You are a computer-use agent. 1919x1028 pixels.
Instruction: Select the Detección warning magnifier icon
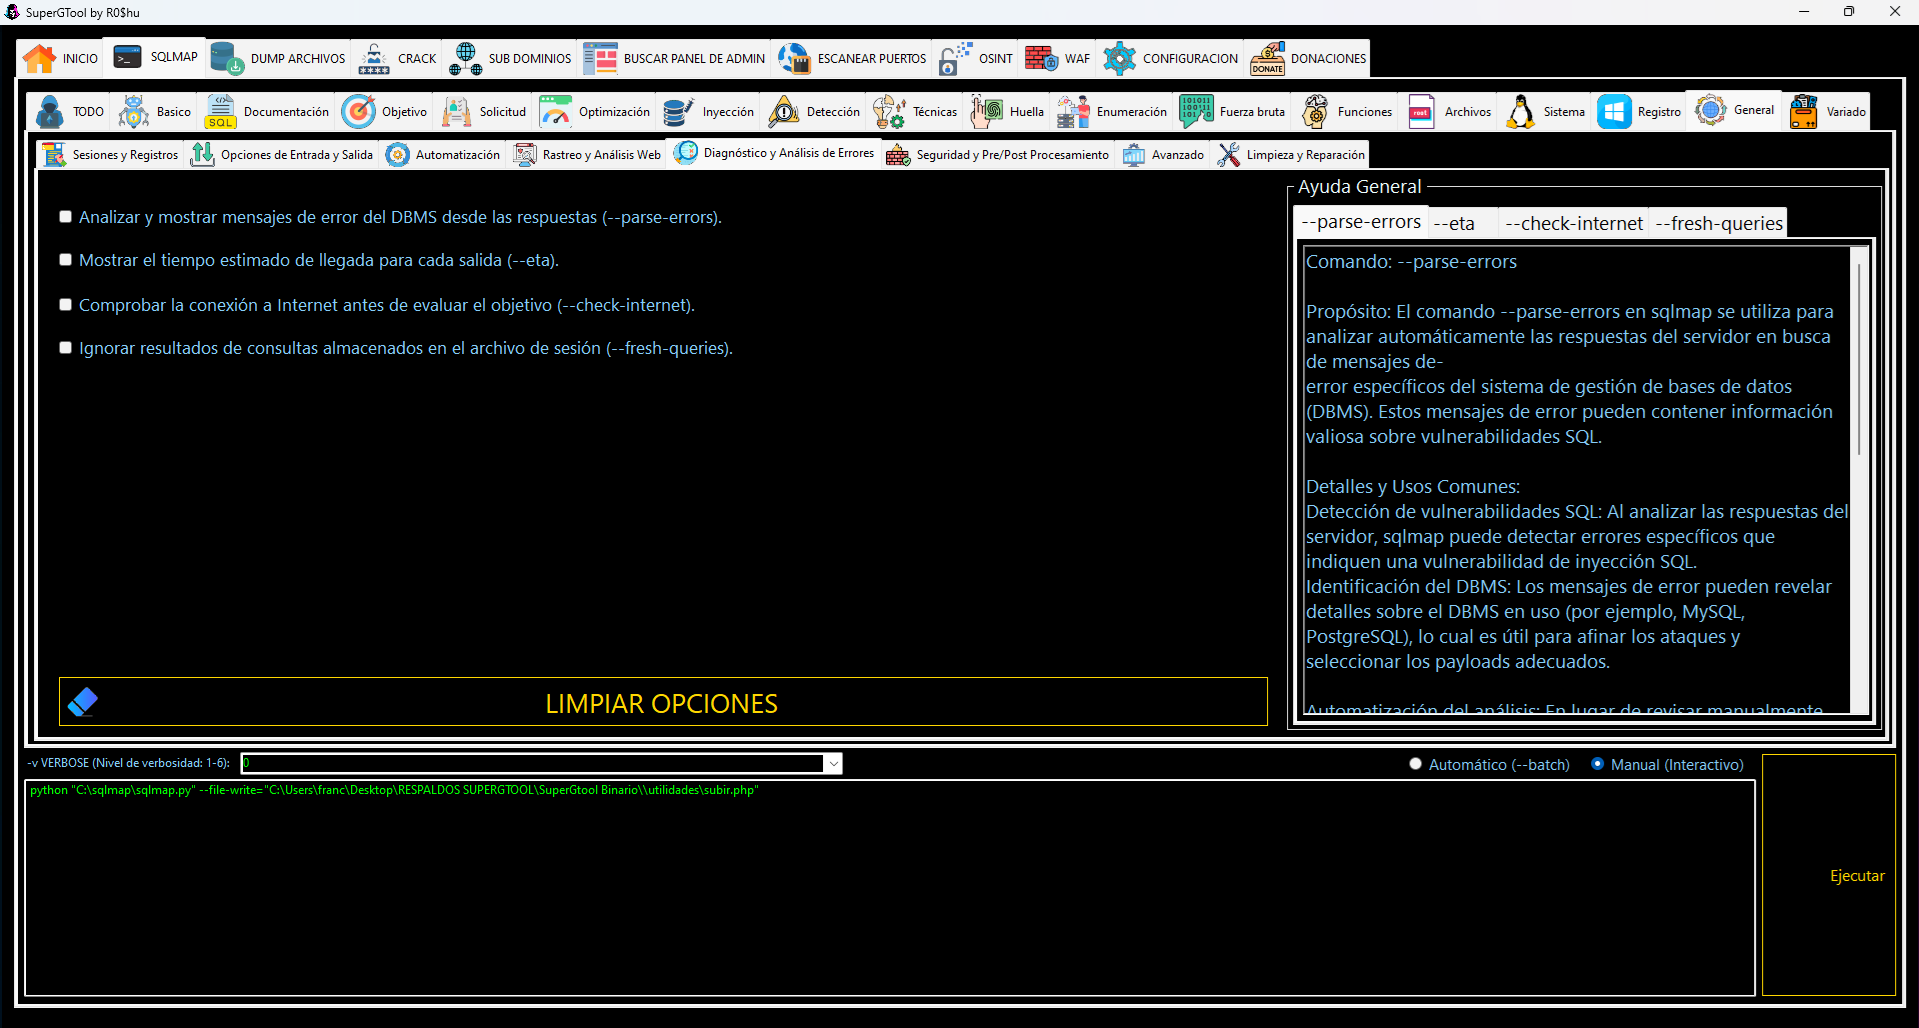click(784, 112)
